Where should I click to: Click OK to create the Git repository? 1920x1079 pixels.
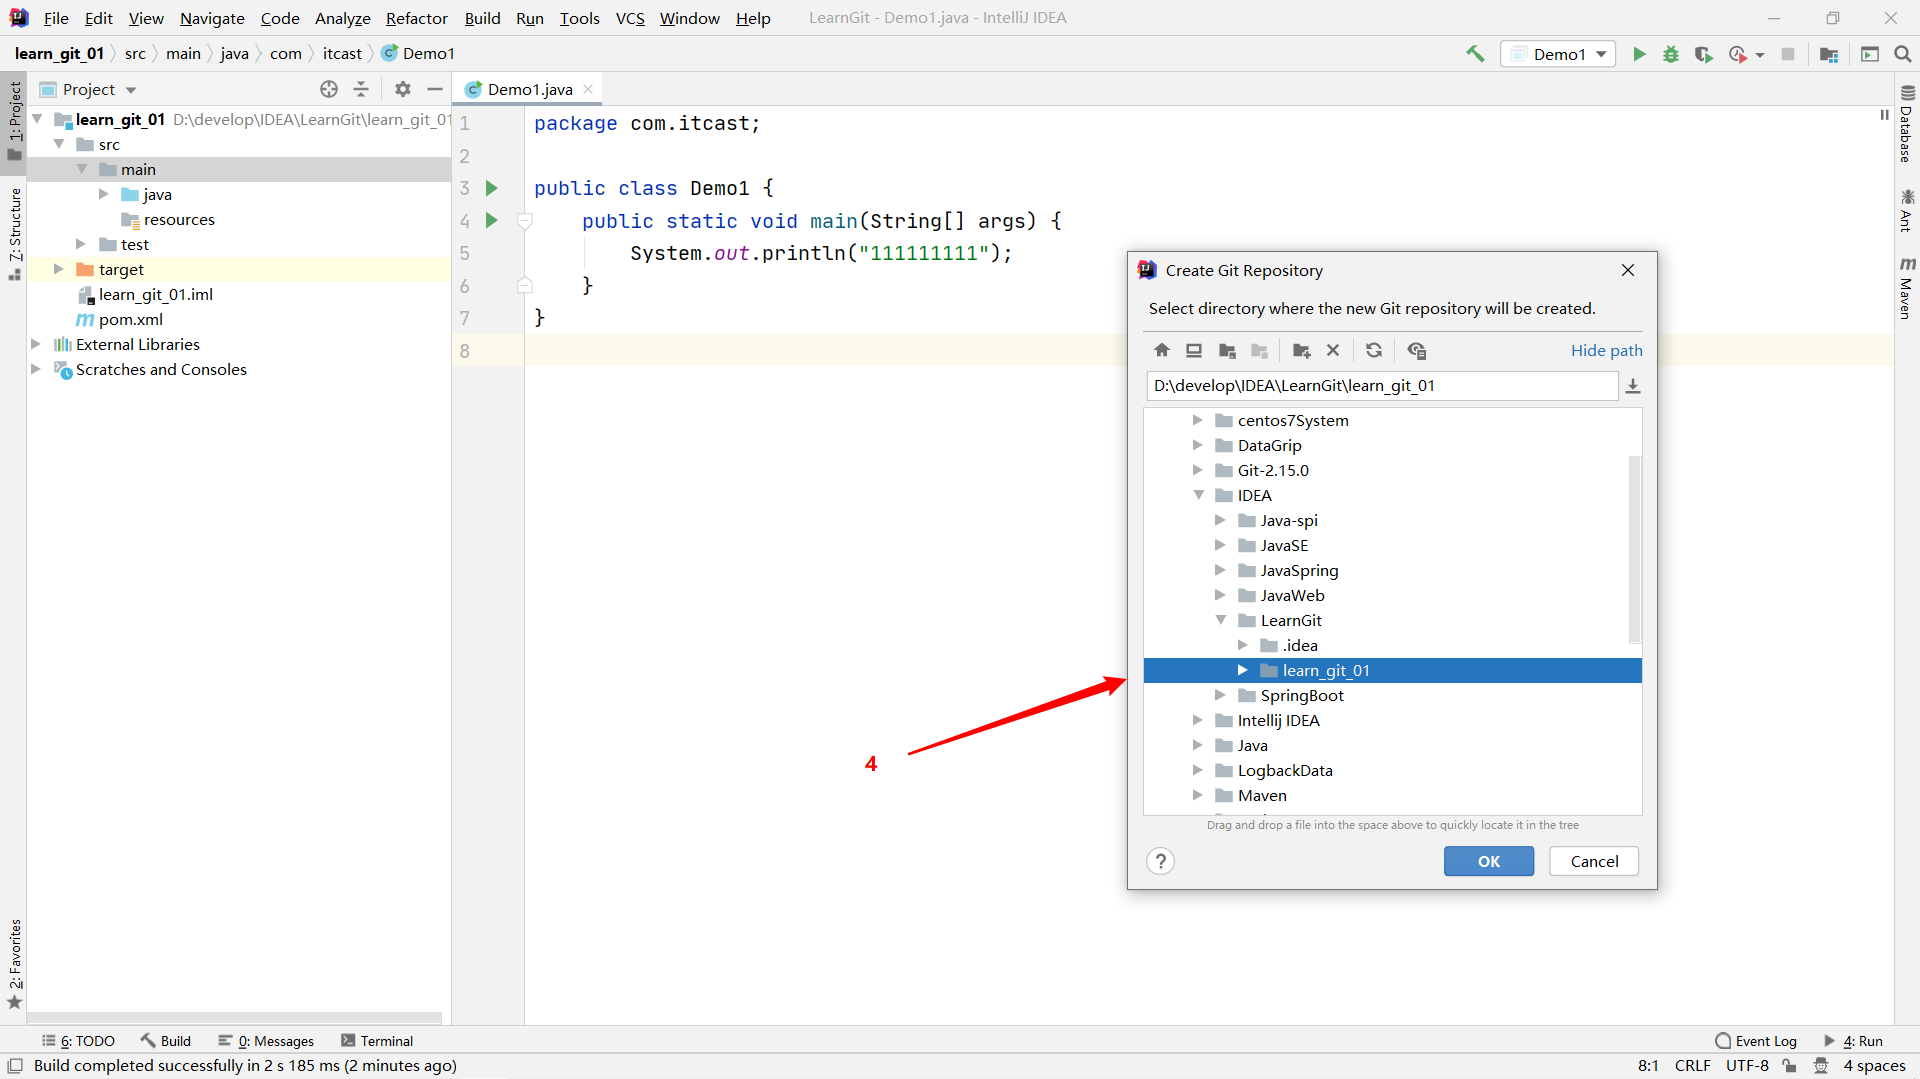tap(1488, 861)
